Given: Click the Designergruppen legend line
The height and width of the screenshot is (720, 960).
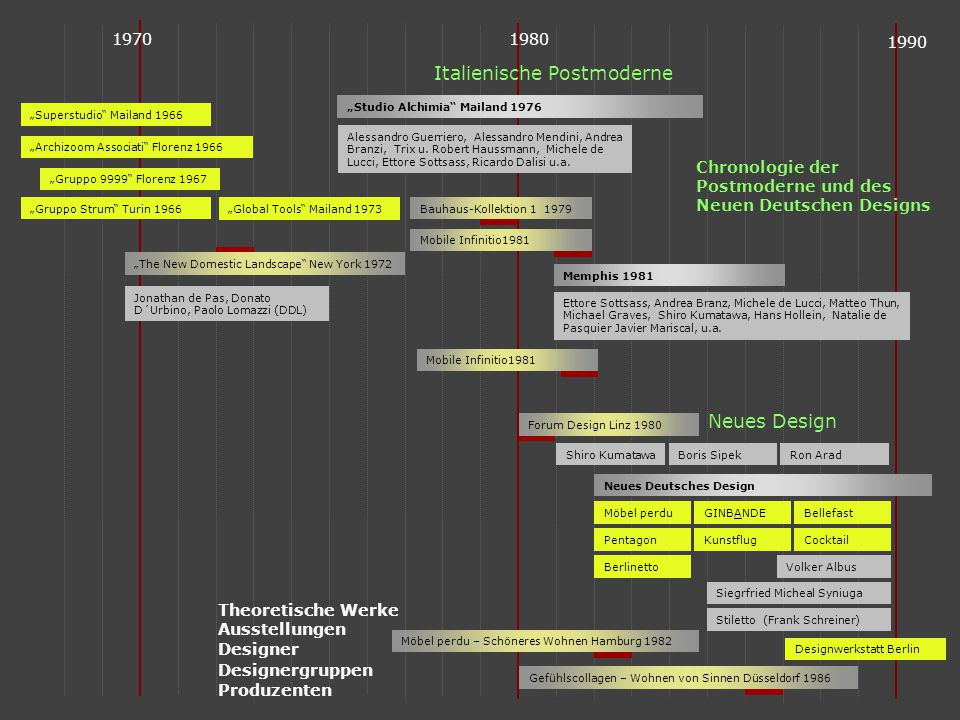Looking at the screenshot, I should [x=295, y=670].
